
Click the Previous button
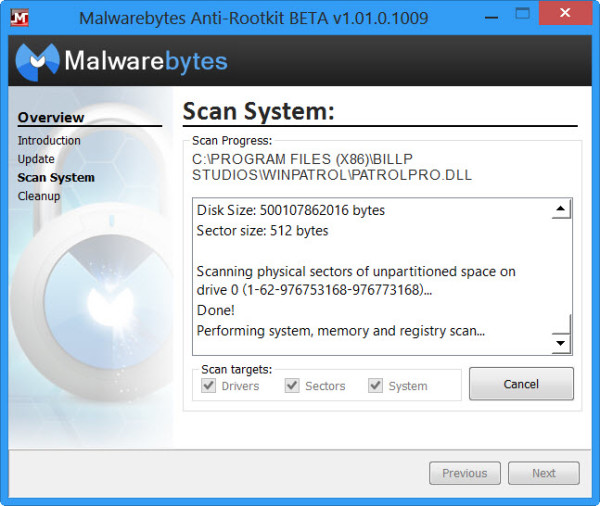[465, 473]
